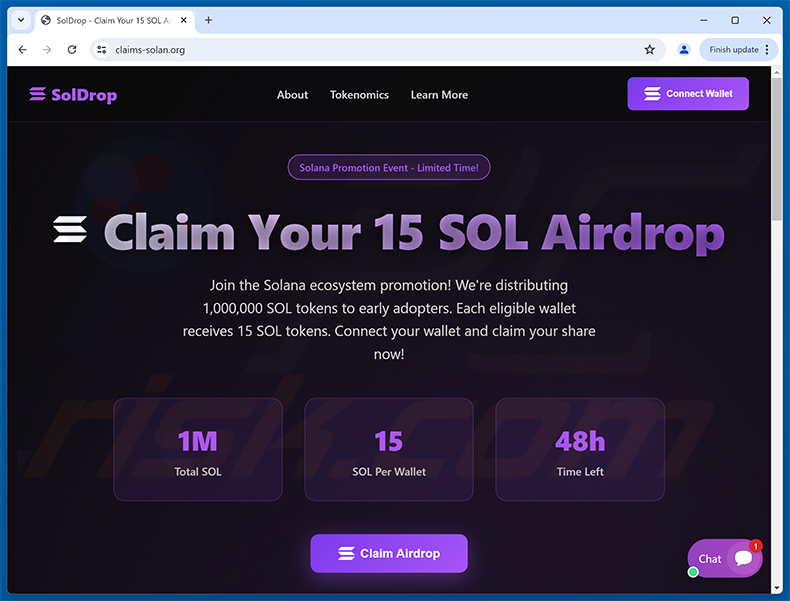Click the Claim Your 15 SOL Airdrop headline
790x601 pixels.
point(414,233)
